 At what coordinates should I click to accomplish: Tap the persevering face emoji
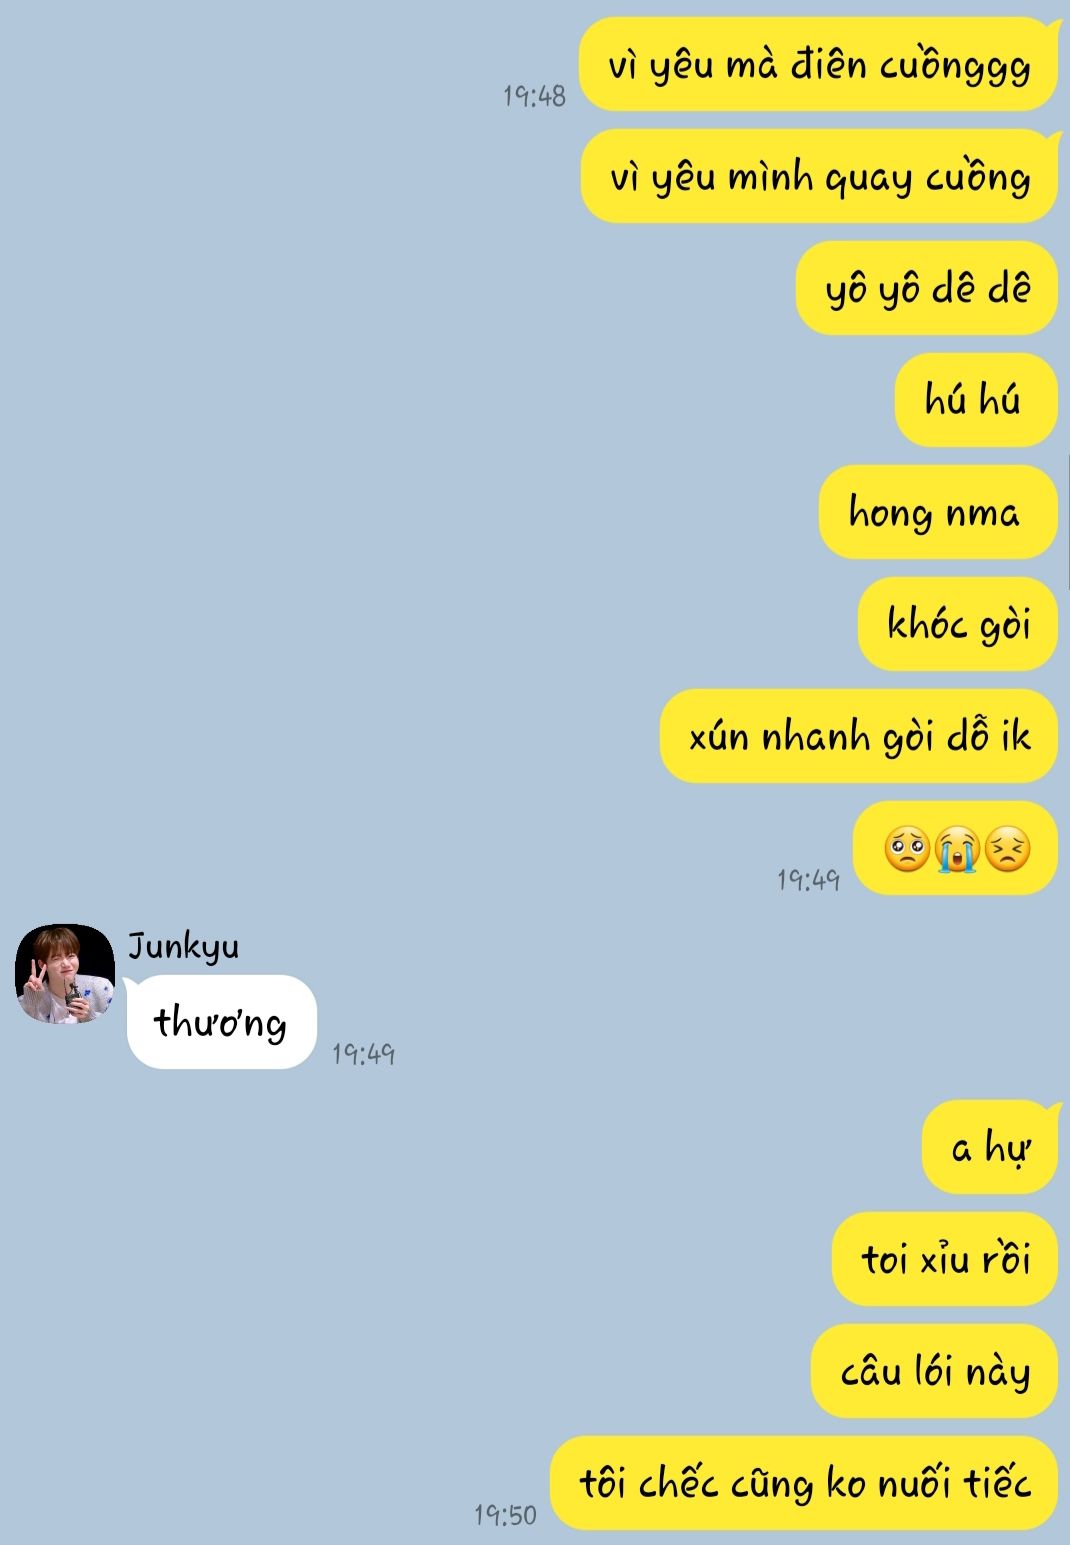point(1007,850)
